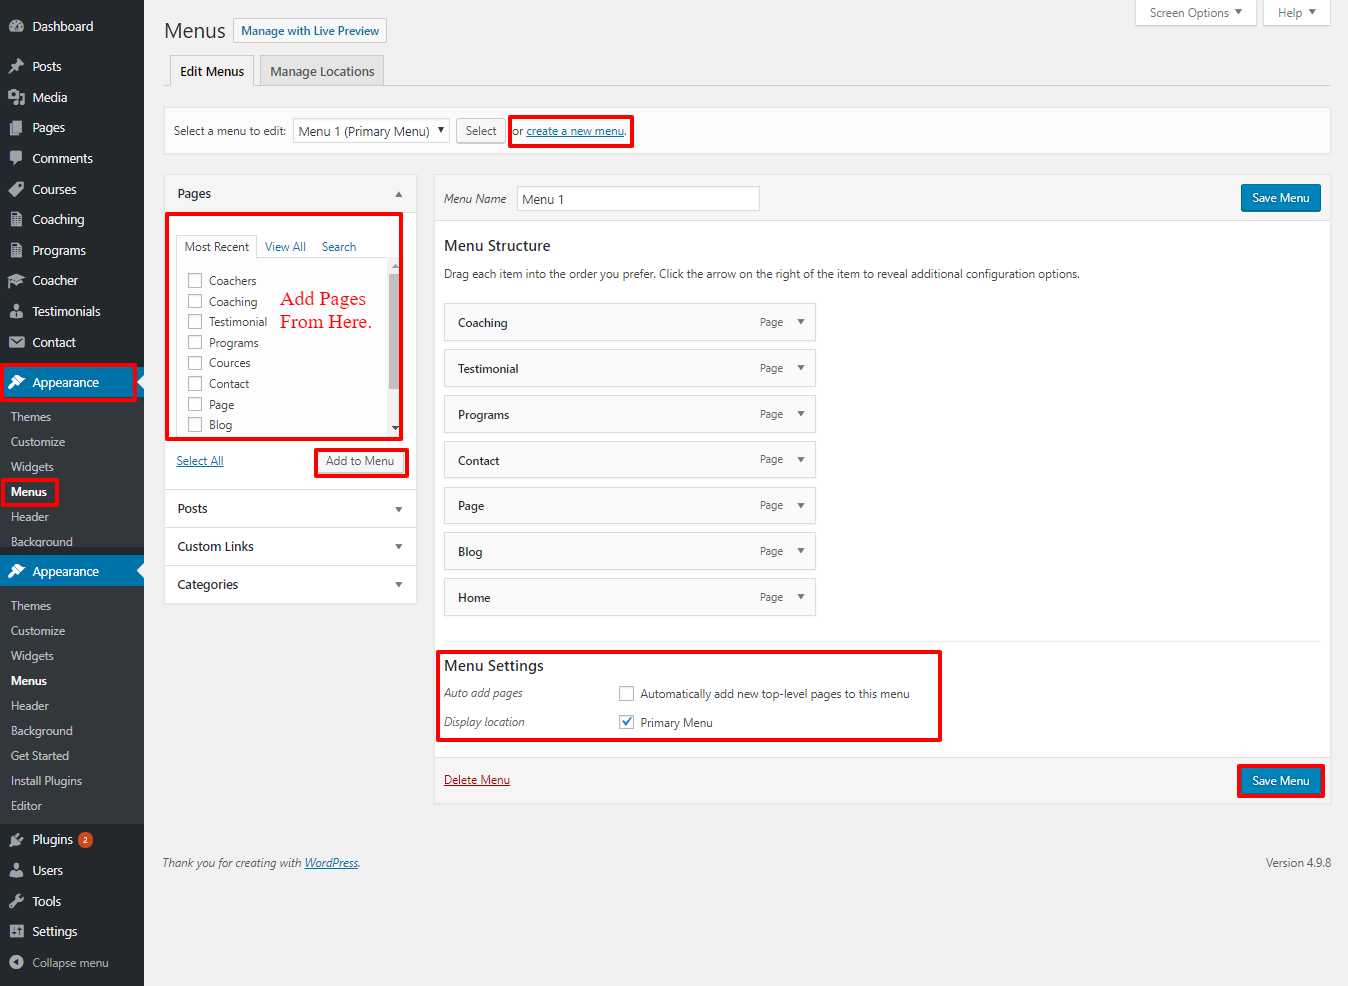Image resolution: width=1348 pixels, height=986 pixels.
Task: Open Install Plugins submenu item
Action: [46, 781]
